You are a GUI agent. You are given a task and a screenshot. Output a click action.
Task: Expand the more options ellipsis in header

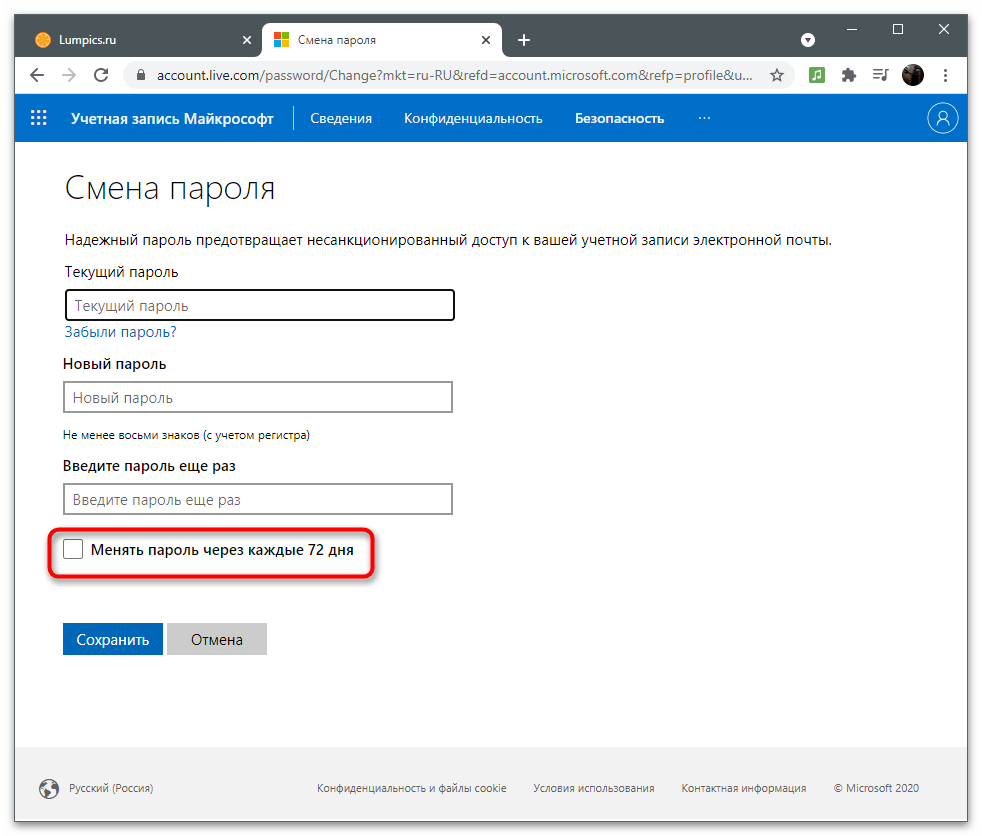tap(704, 118)
